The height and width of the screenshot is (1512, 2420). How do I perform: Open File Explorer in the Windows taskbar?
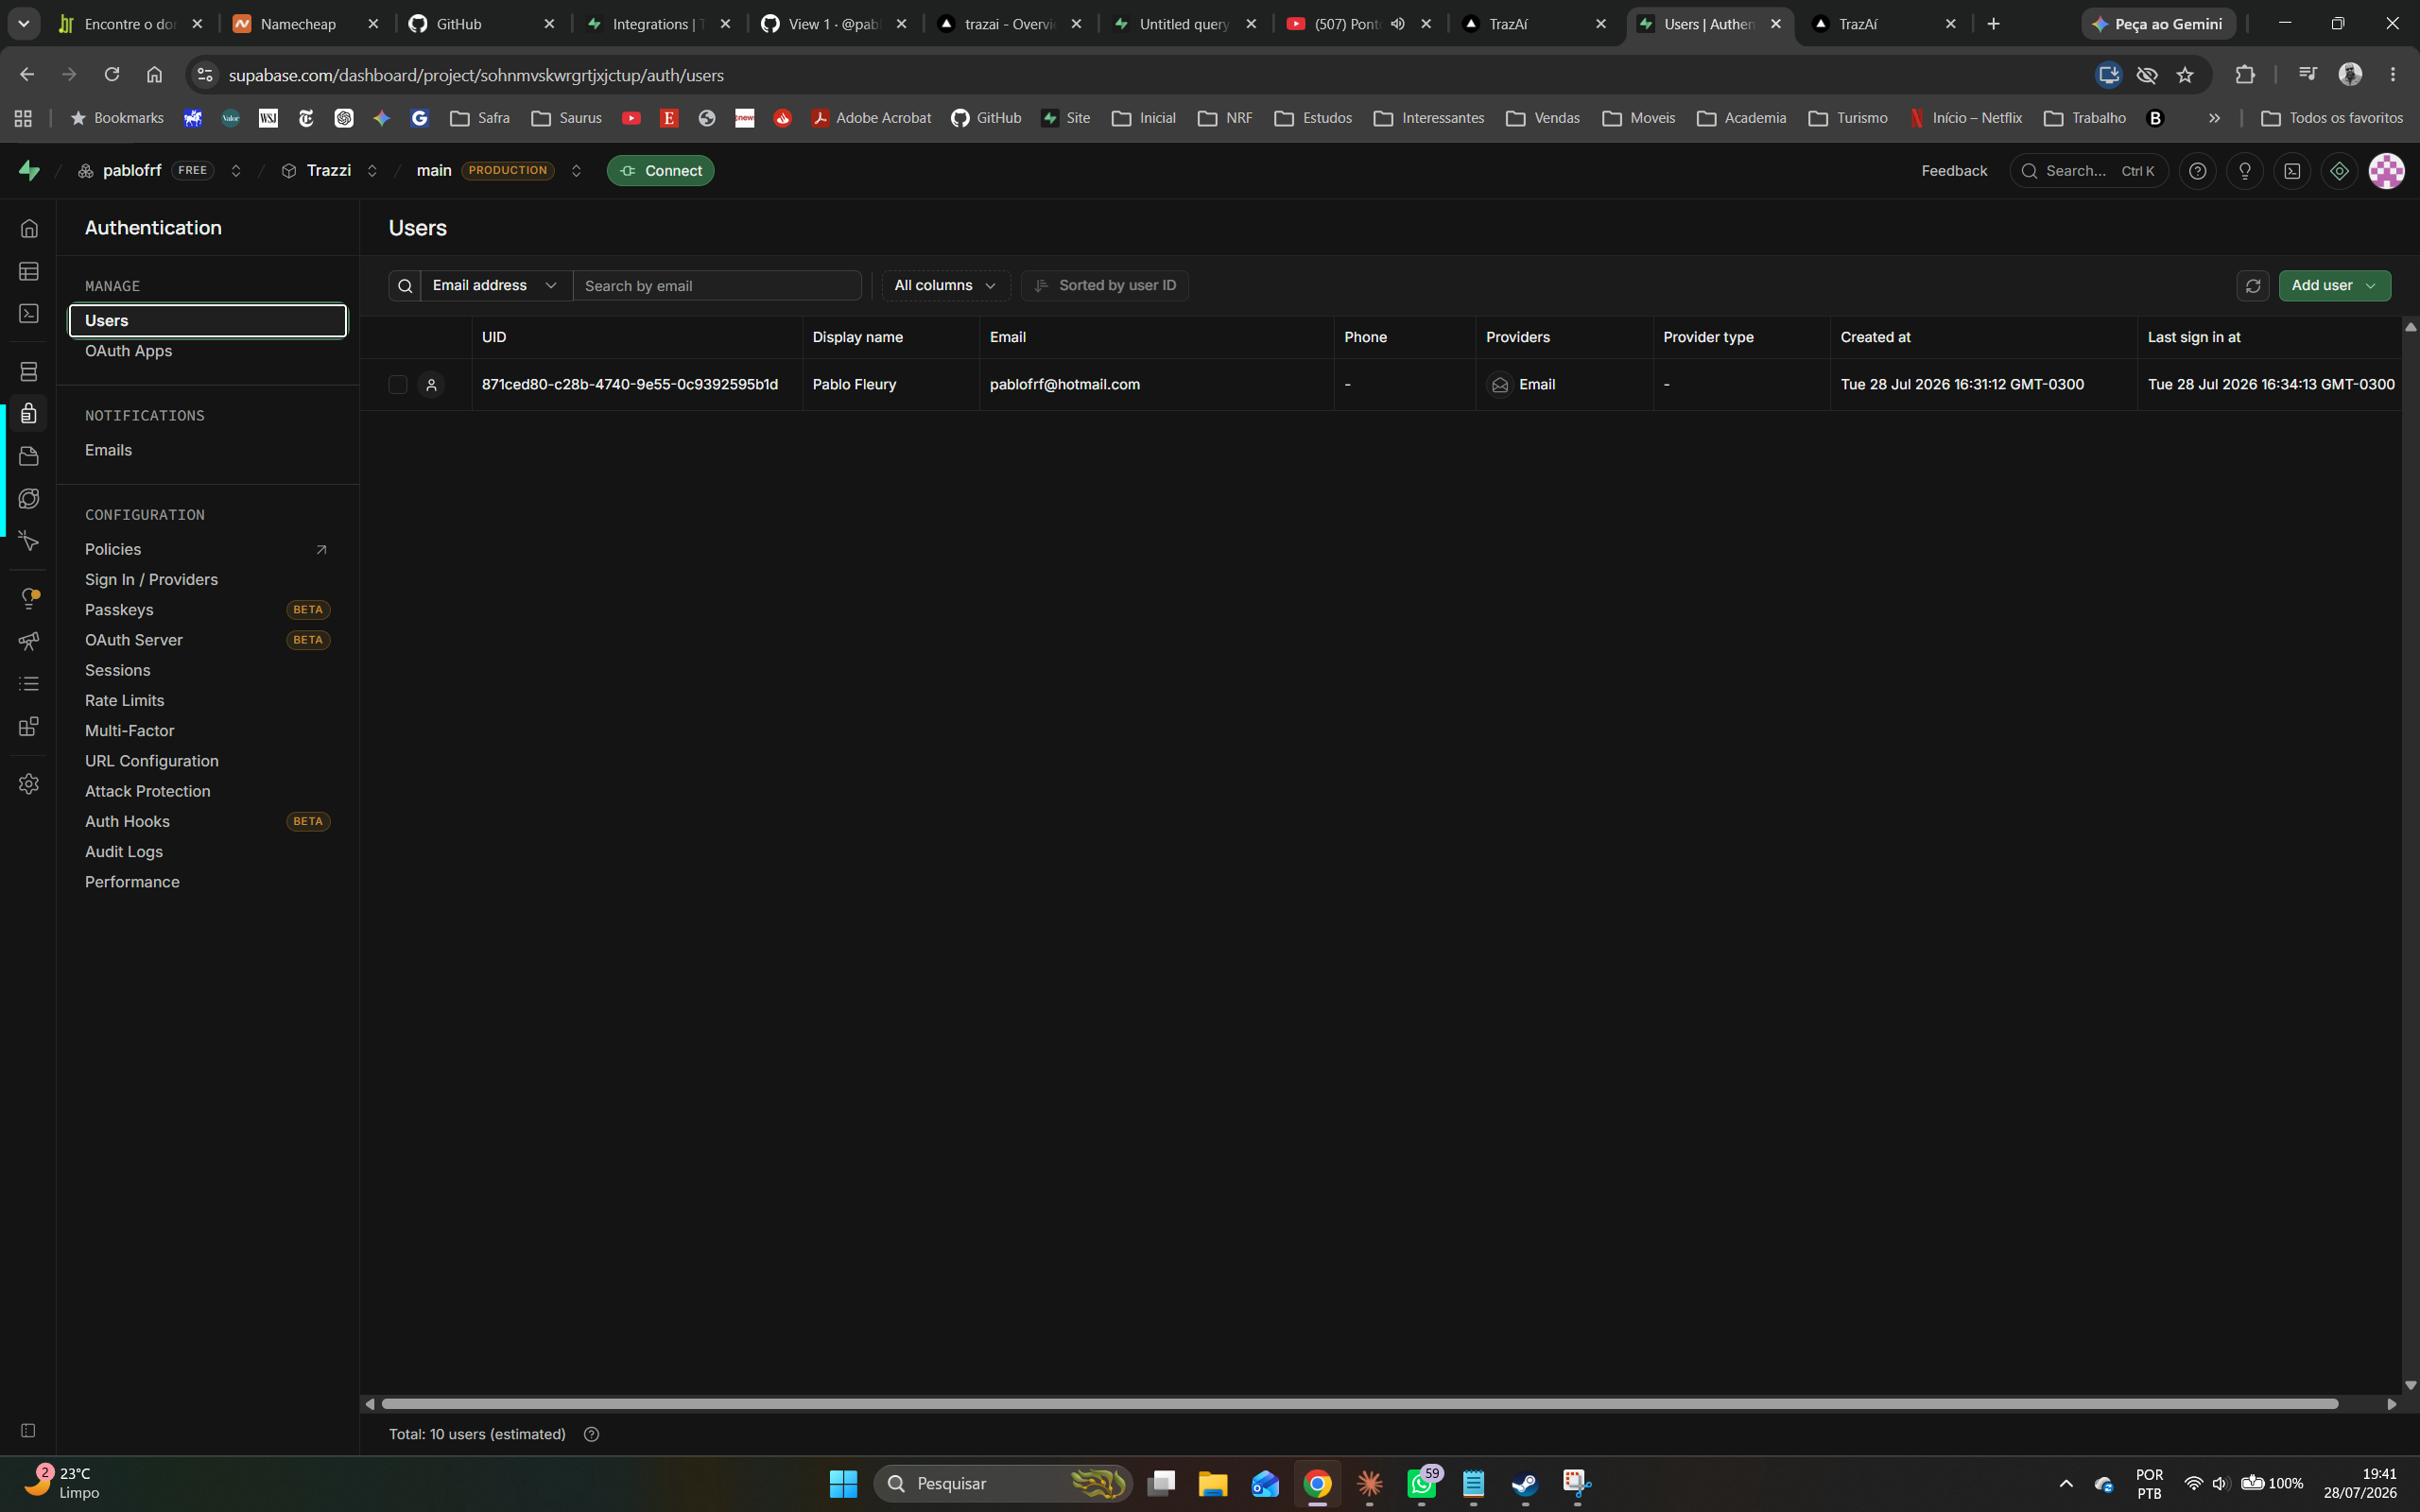point(1213,1484)
